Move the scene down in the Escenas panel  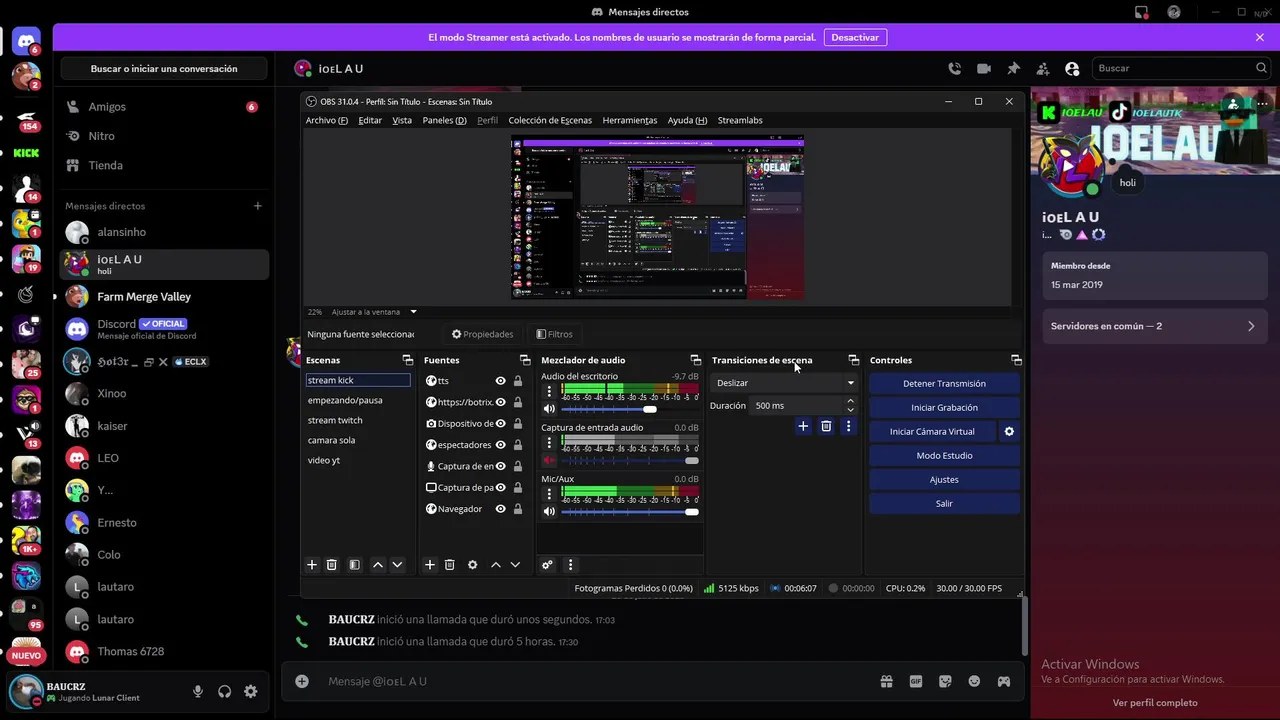397,565
